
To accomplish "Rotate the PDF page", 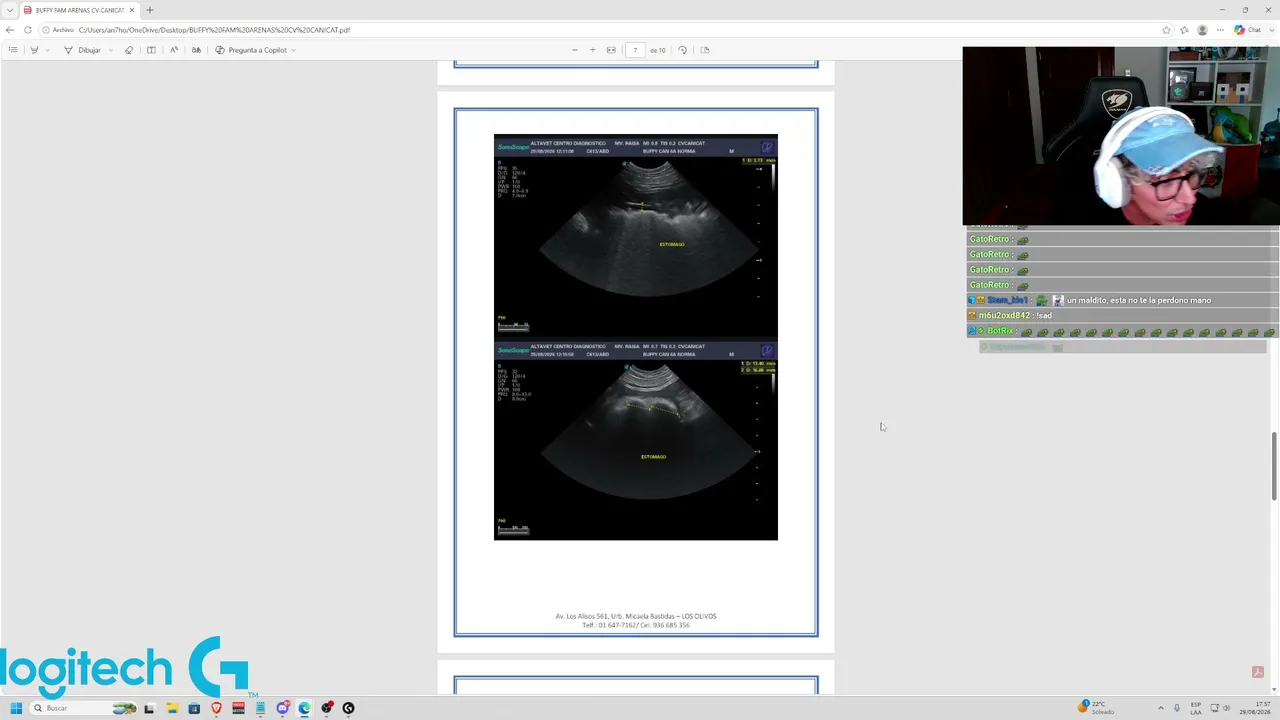I will pyautogui.click(x=682, y=50).
